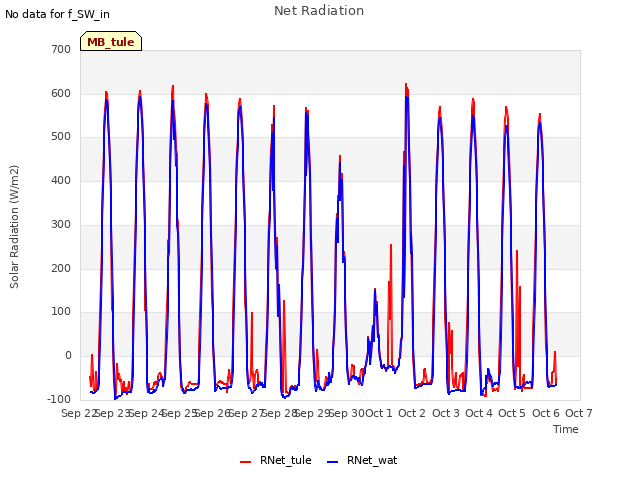Click the Oct 5 x-axis label
The image size is (640, 480).
point(512,413)
